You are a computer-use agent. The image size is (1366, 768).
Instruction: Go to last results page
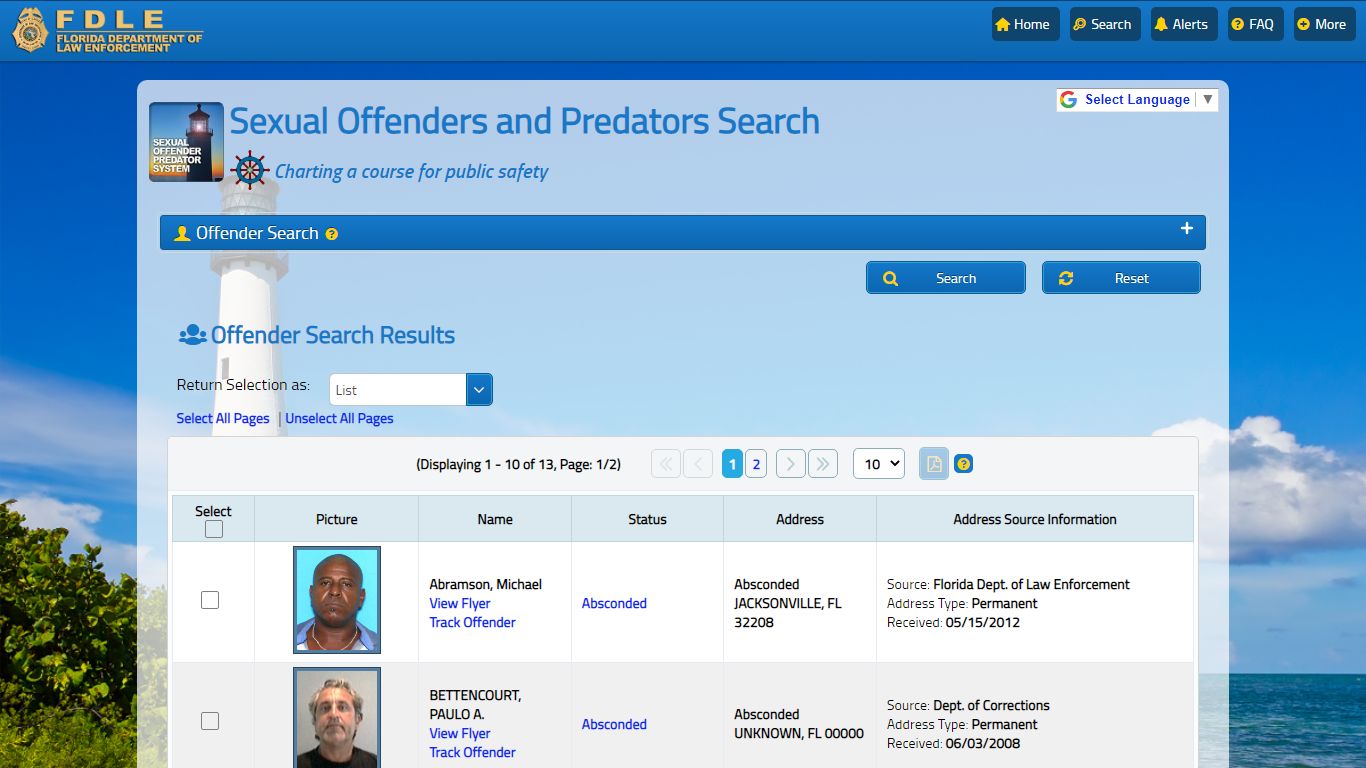(x=823, y=464)
